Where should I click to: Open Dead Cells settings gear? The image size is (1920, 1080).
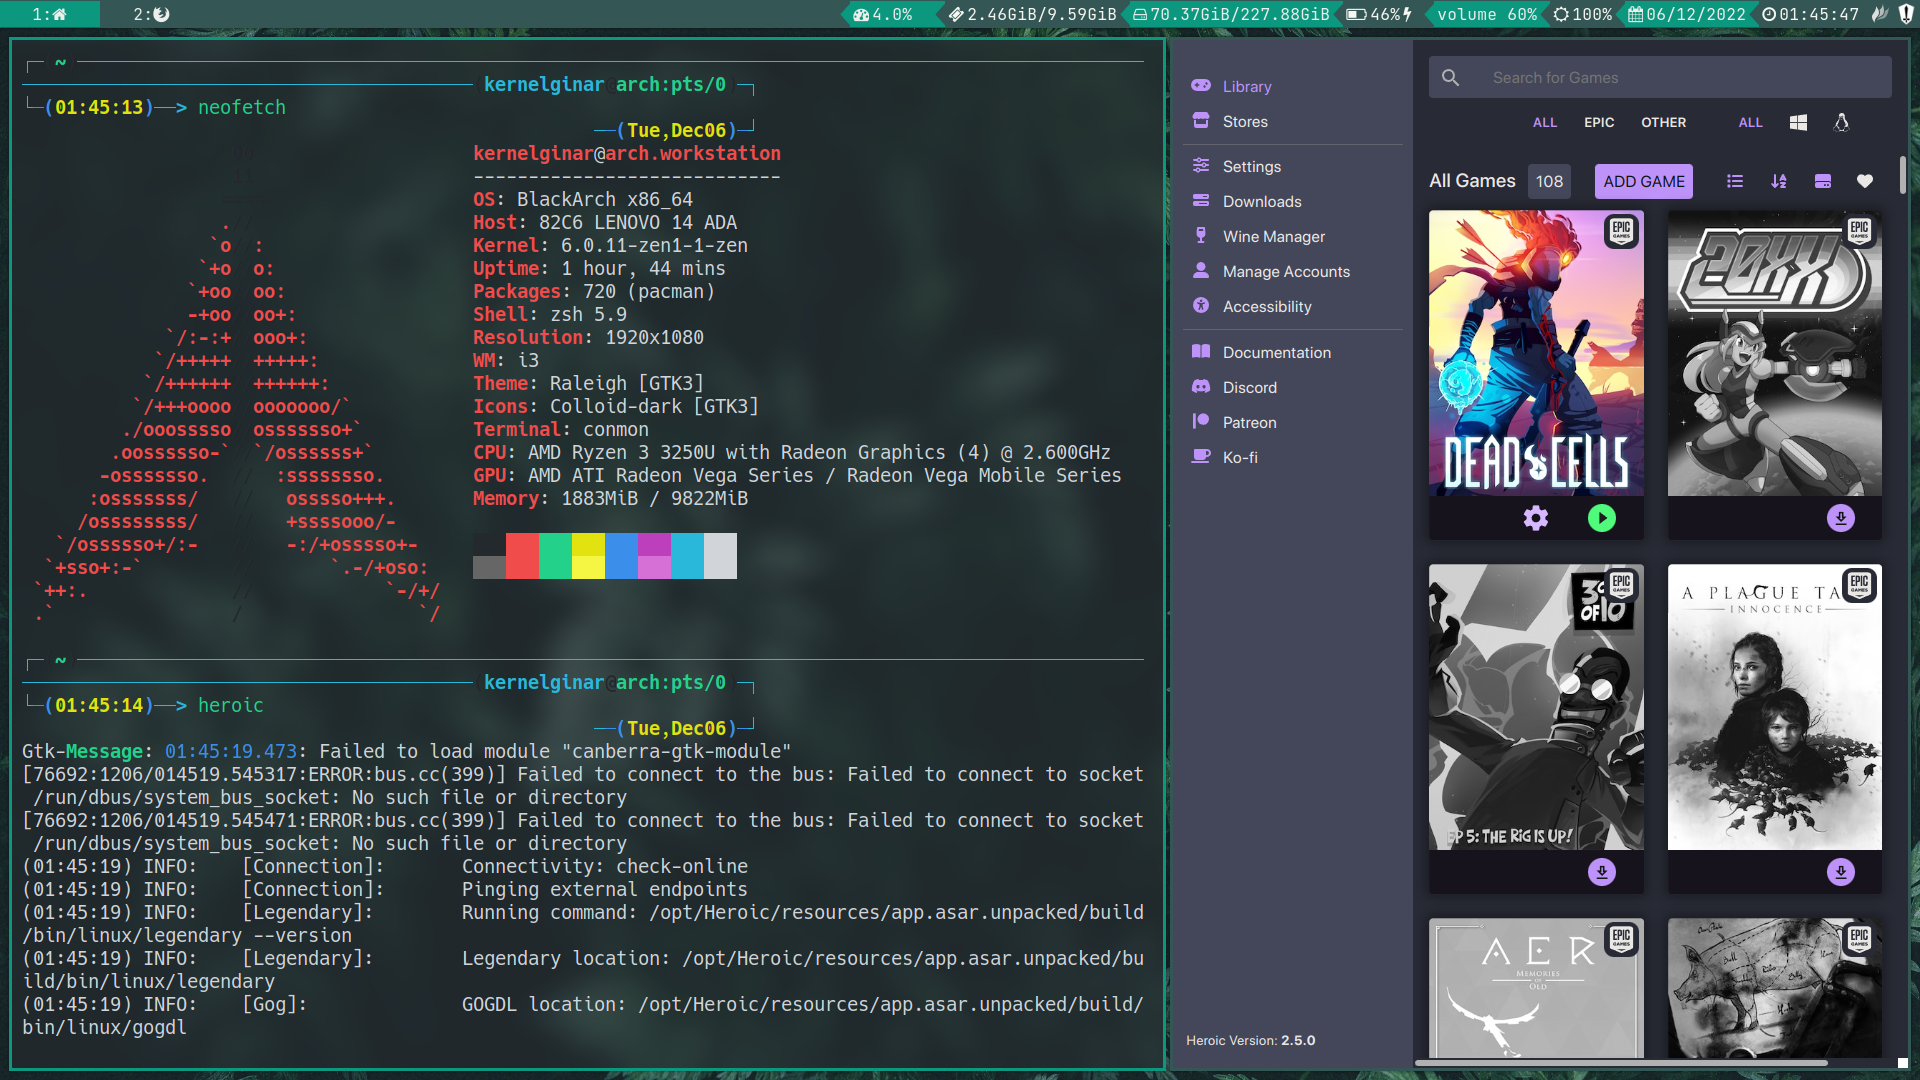click(1536, 518)
